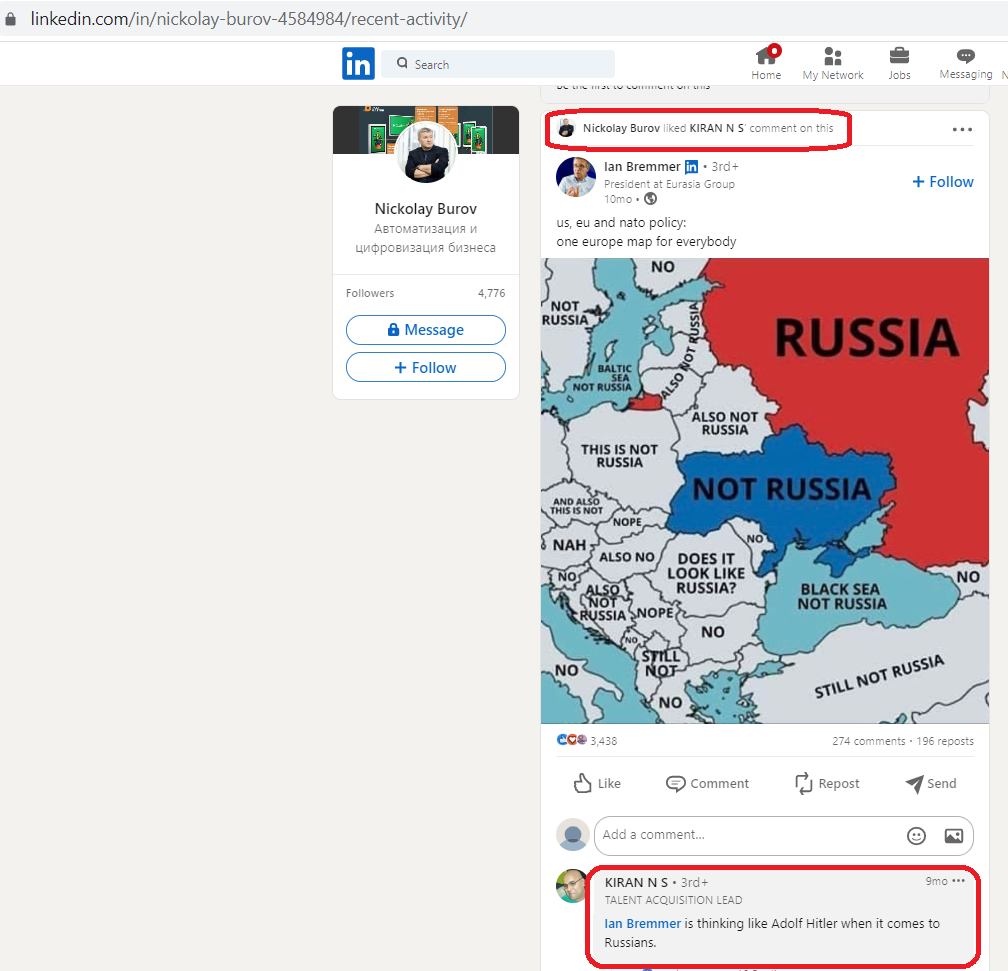The height and width of the screenshot is (971, 1008).
Task: Follow Nickolay Burov from profile card
Action: [x=426, y=368]
